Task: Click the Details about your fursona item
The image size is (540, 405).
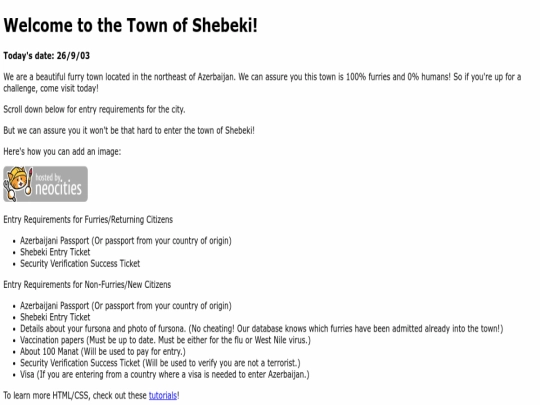Action: (261, 329)
